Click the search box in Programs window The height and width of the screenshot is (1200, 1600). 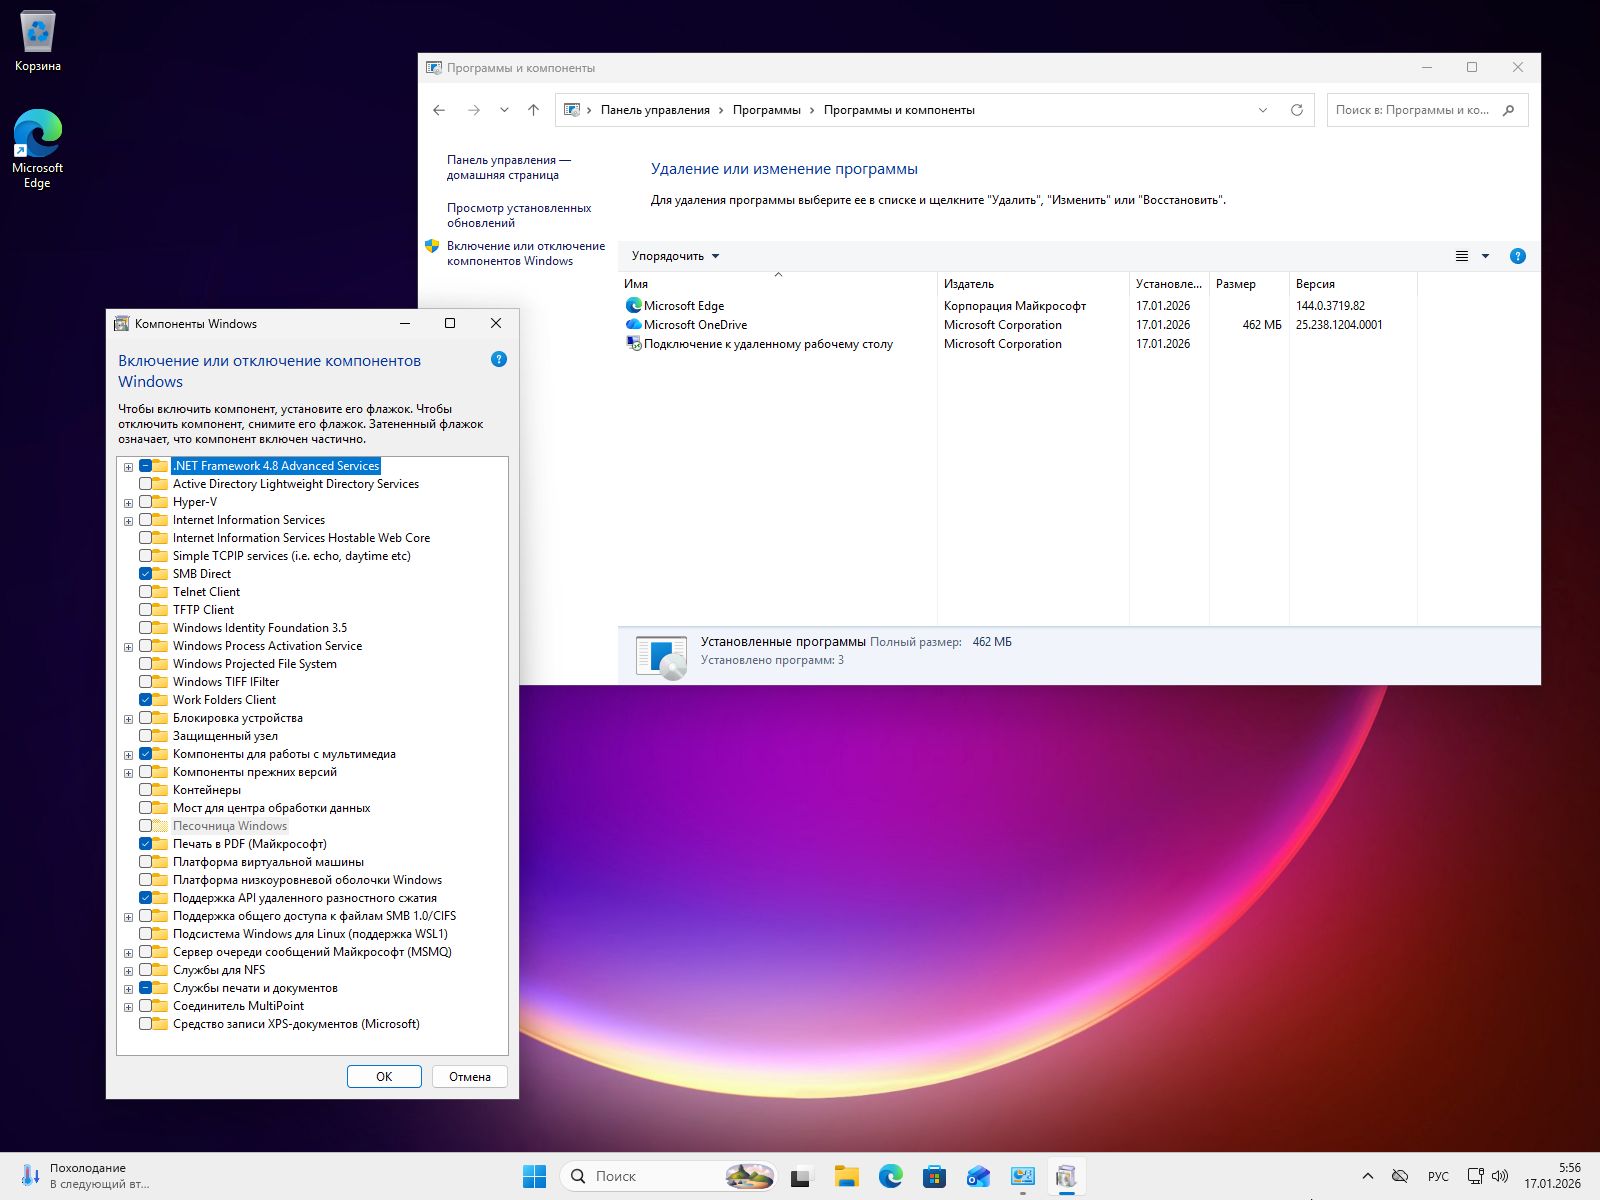(1412, 110)
